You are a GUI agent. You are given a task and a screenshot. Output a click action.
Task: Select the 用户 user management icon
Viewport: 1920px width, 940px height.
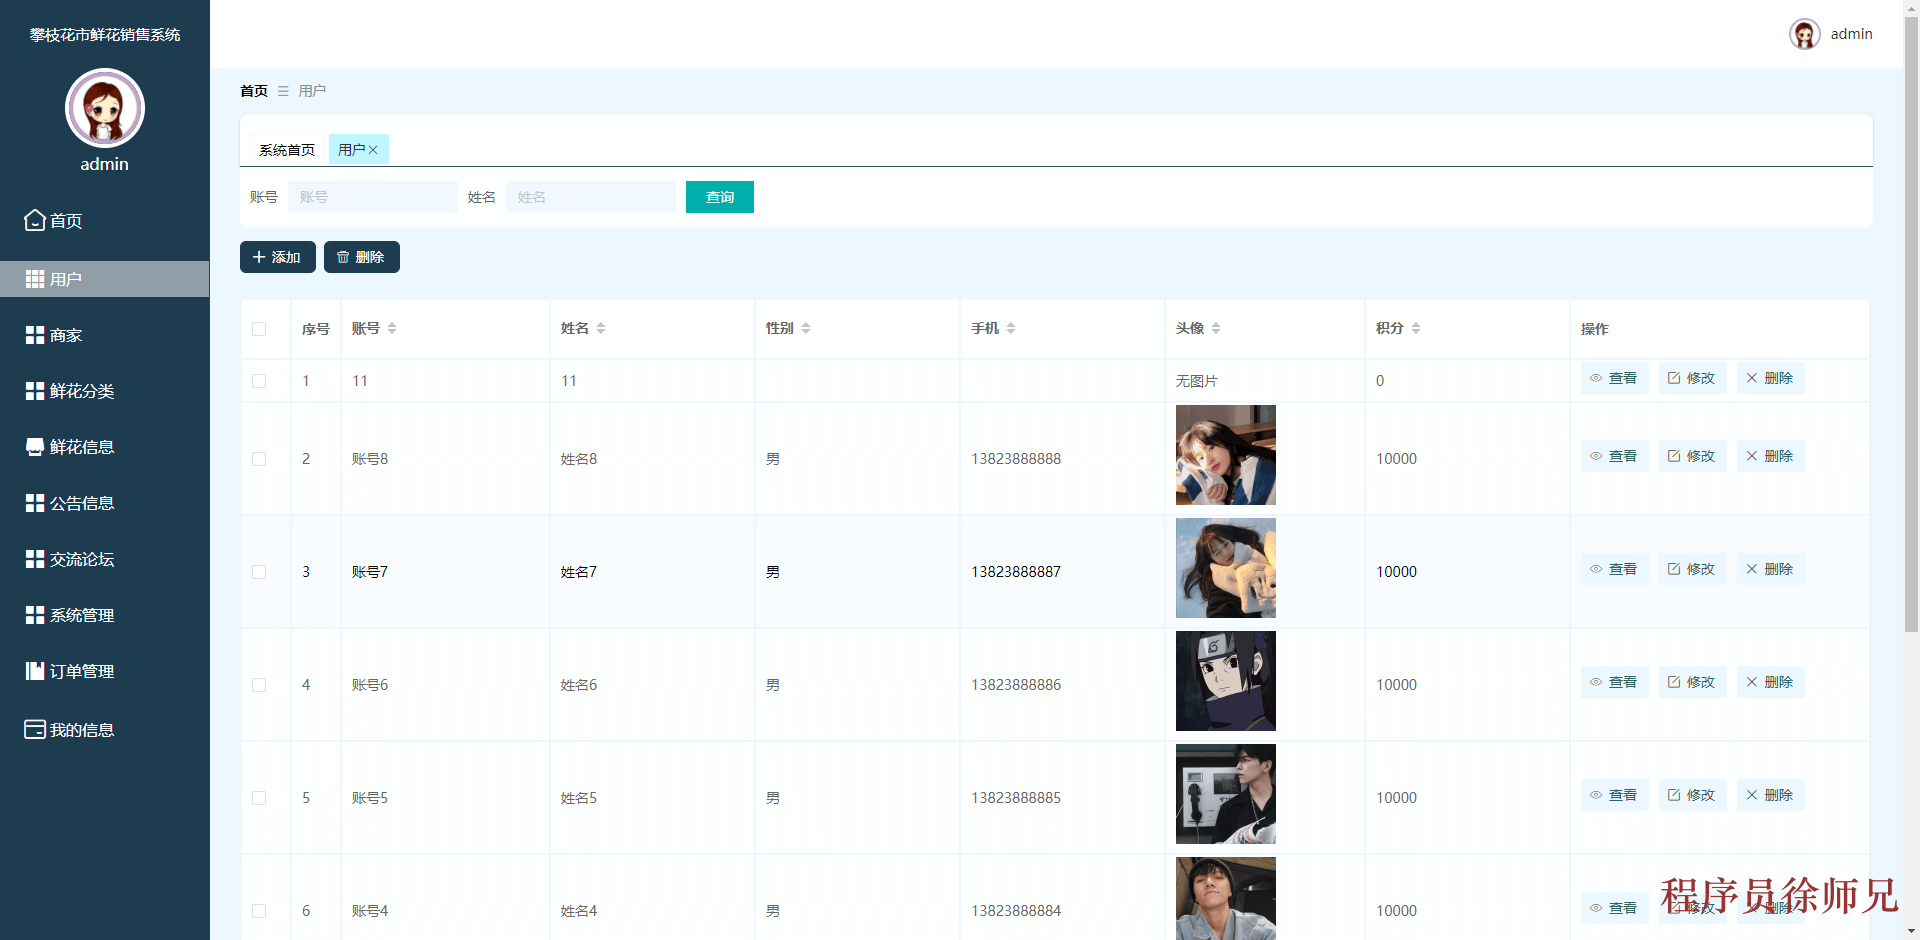click(33, 279)
